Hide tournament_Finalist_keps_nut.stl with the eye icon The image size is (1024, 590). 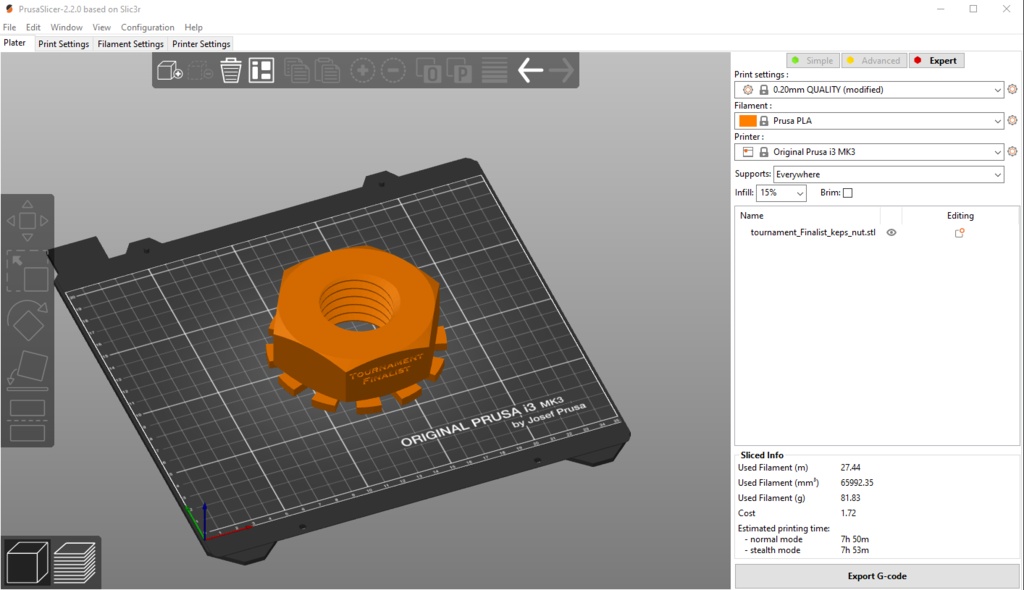(891, 233)
